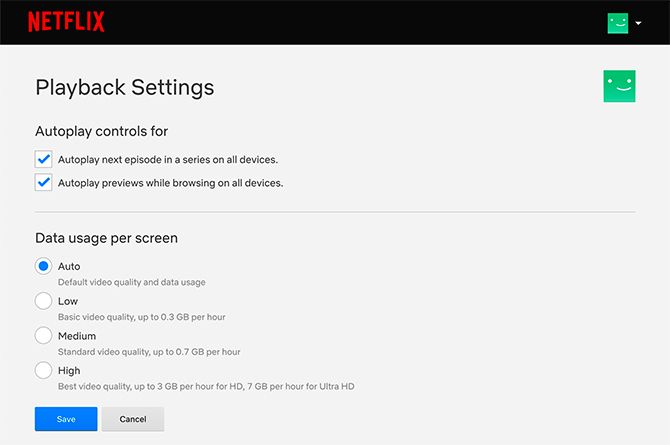670x445 pixels.
Task: Click the Netflix logo
Action: [x=66, y=22]
